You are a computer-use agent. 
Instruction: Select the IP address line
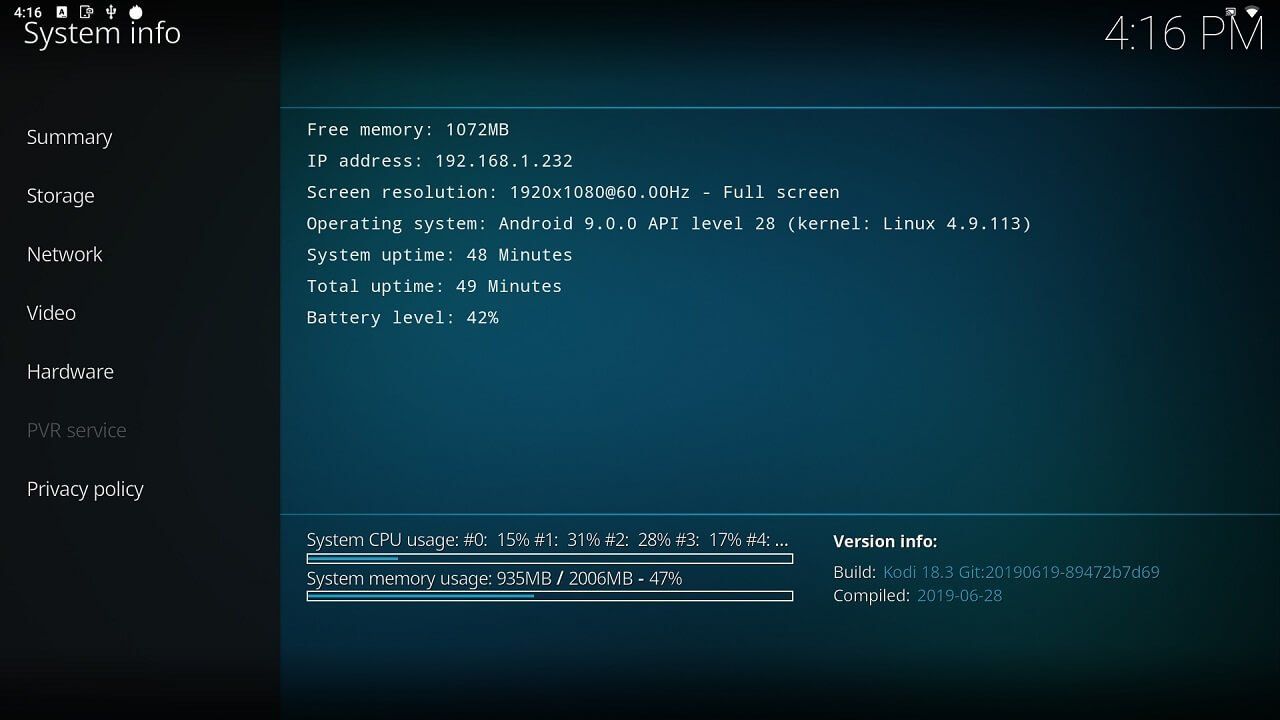[439, 160]
